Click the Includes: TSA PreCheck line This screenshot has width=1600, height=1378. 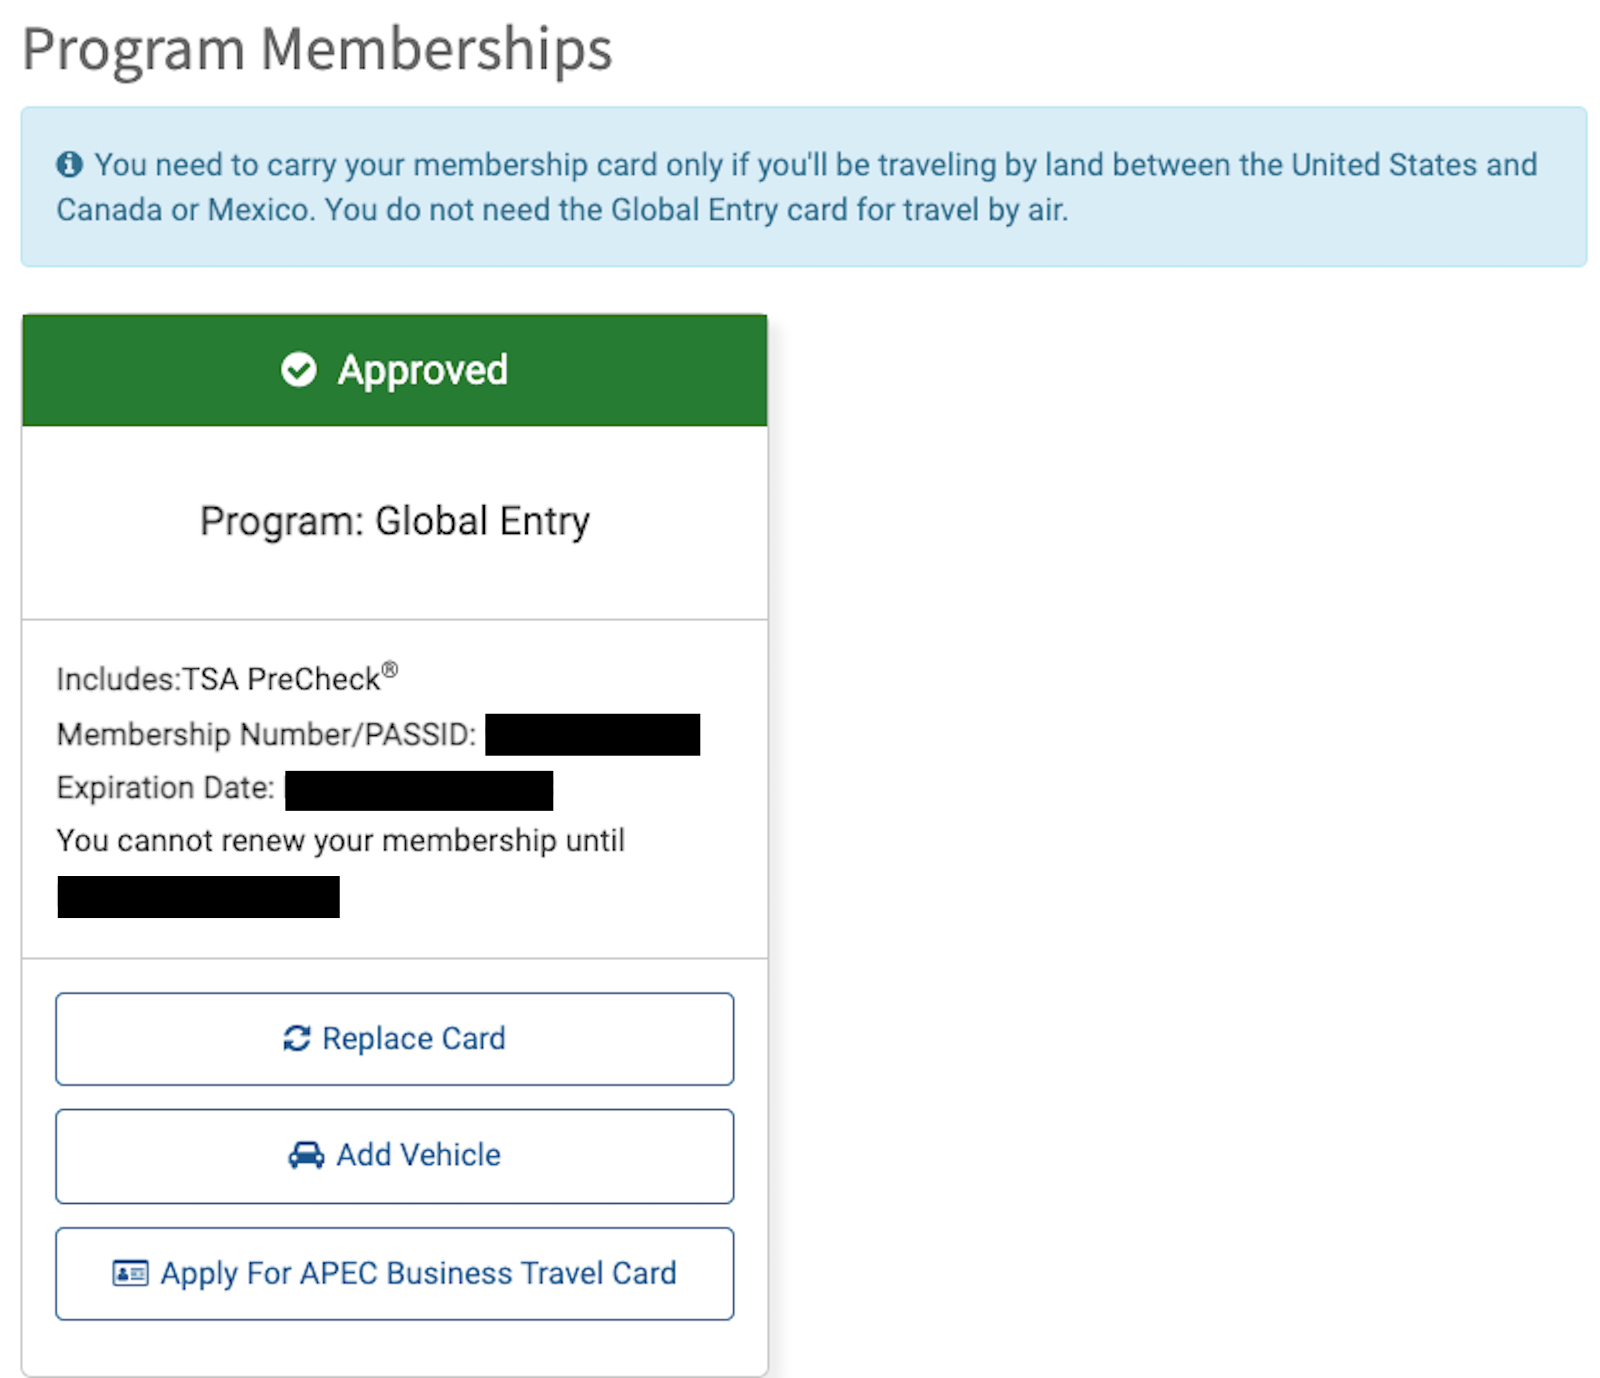click(x=225, y=678)
